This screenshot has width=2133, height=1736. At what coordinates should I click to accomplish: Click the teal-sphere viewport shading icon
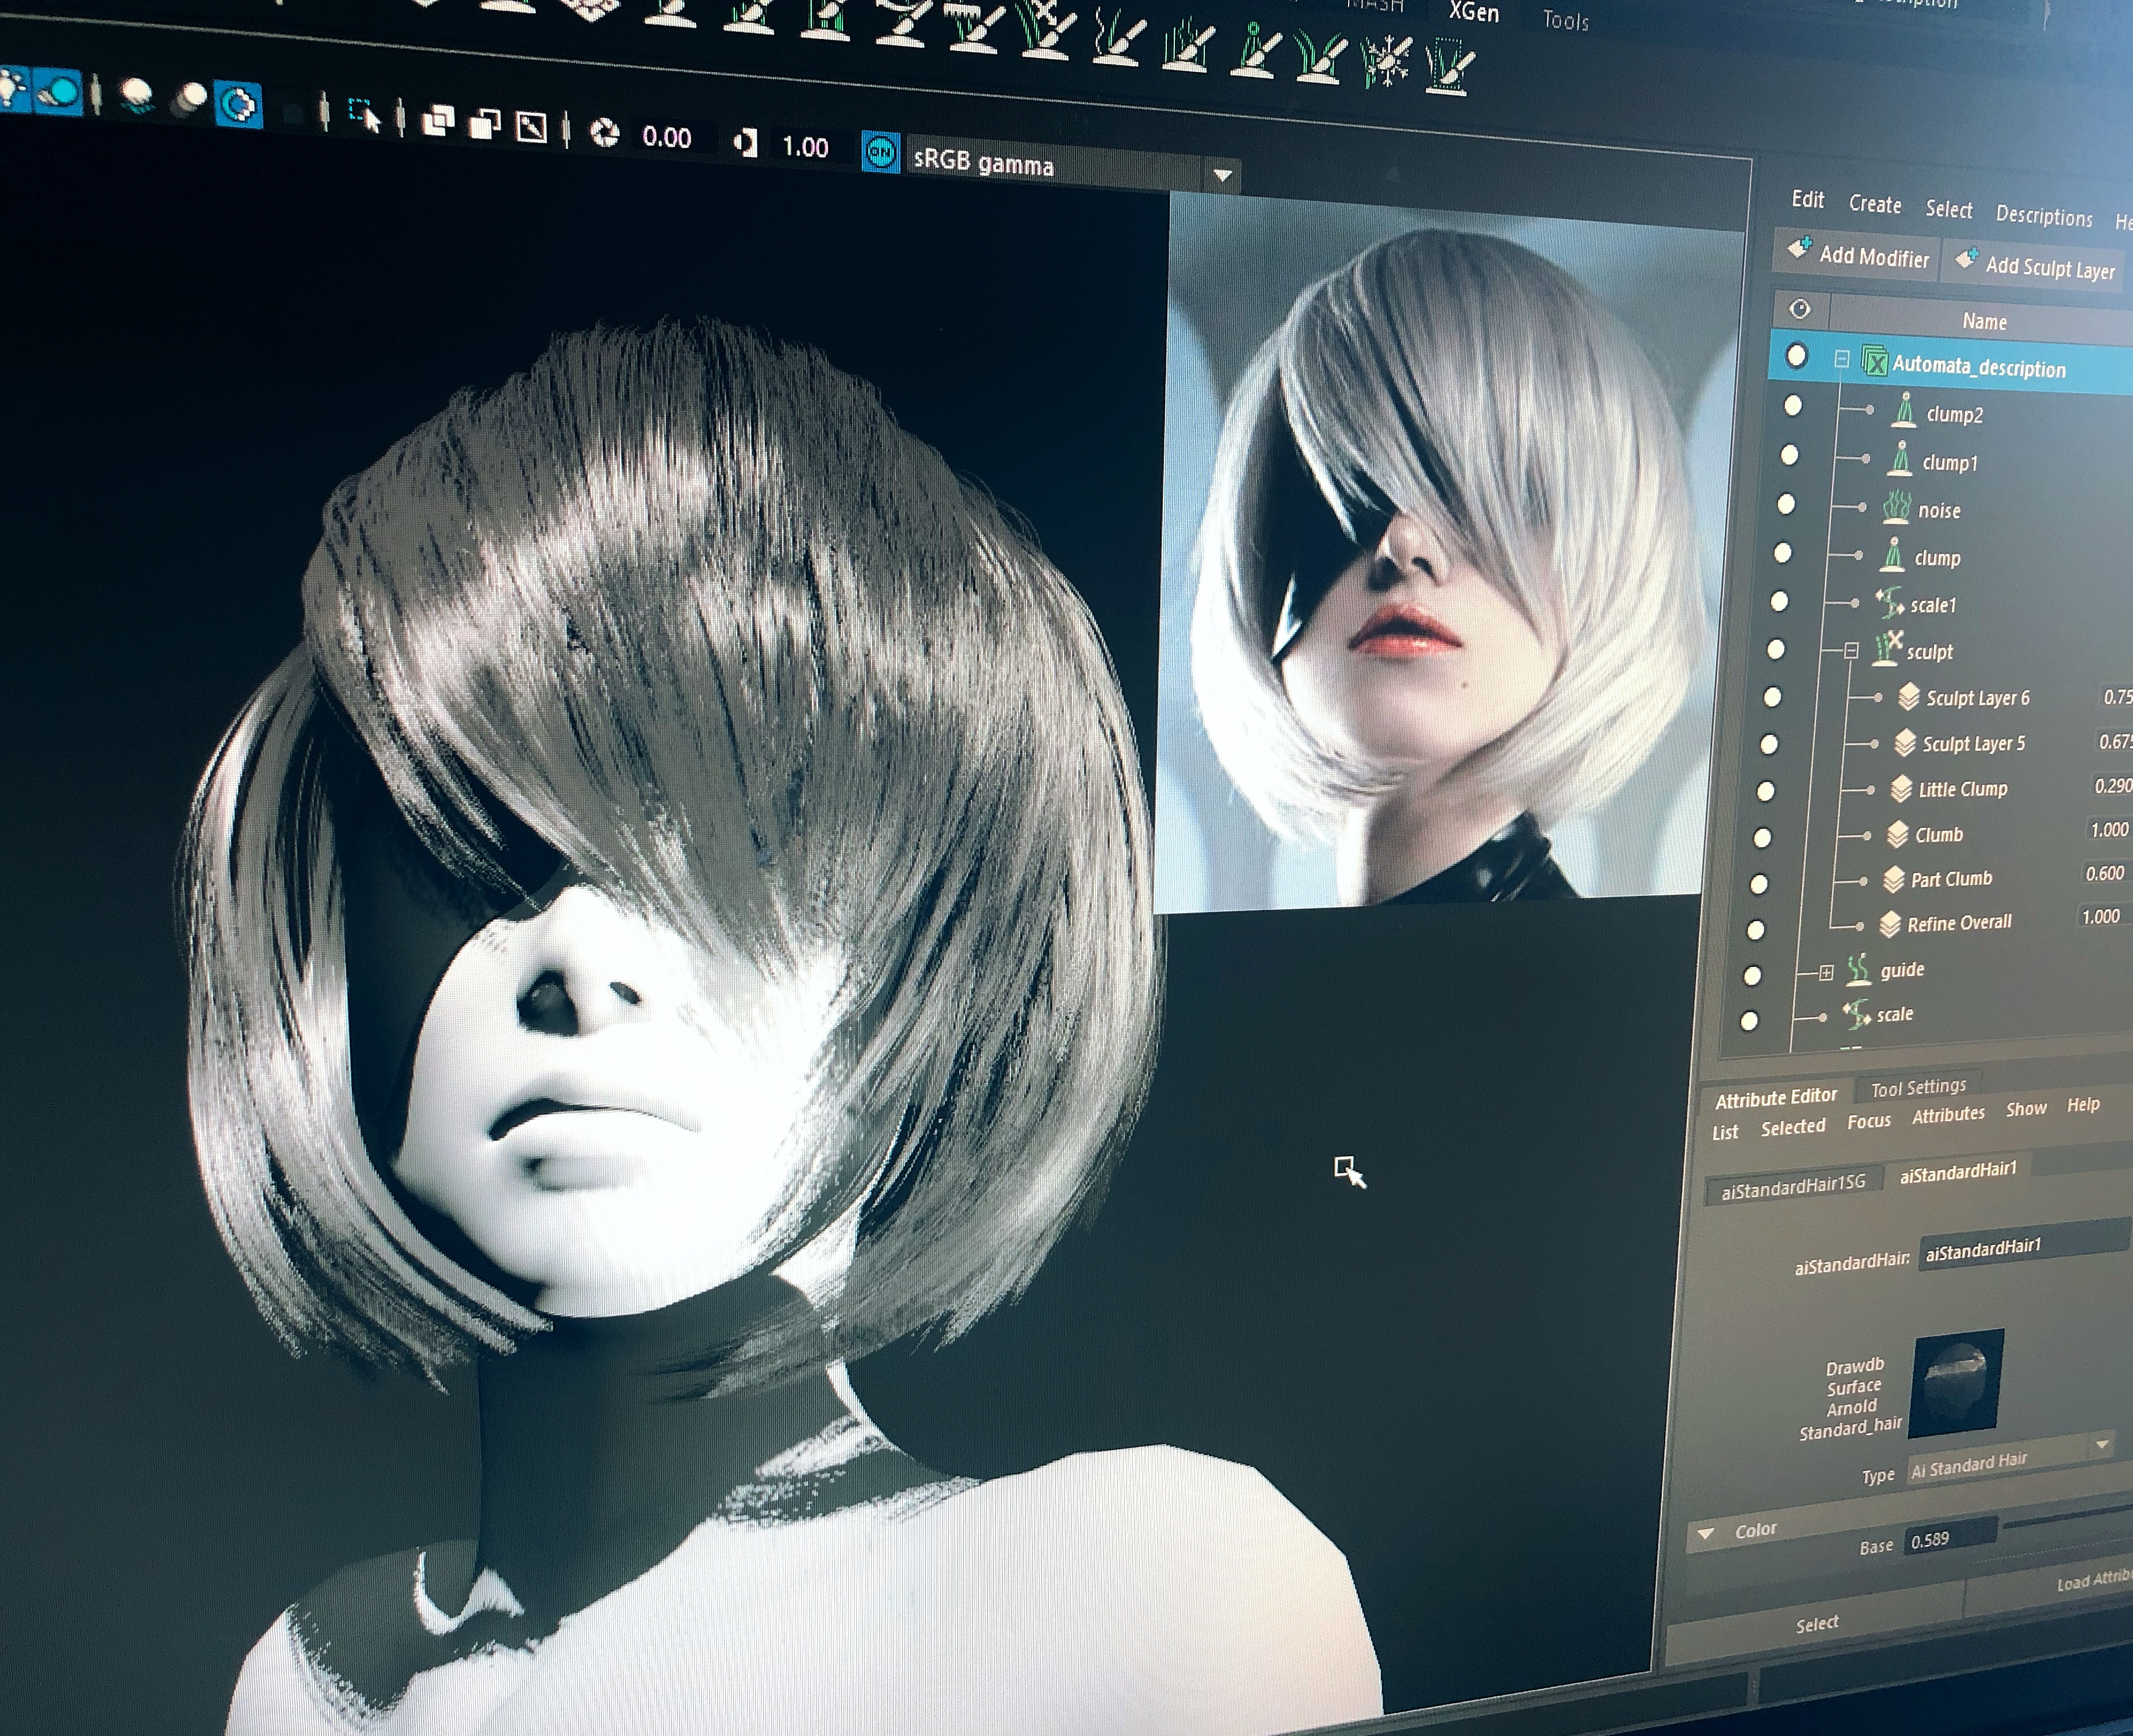[x=57, y=93]
